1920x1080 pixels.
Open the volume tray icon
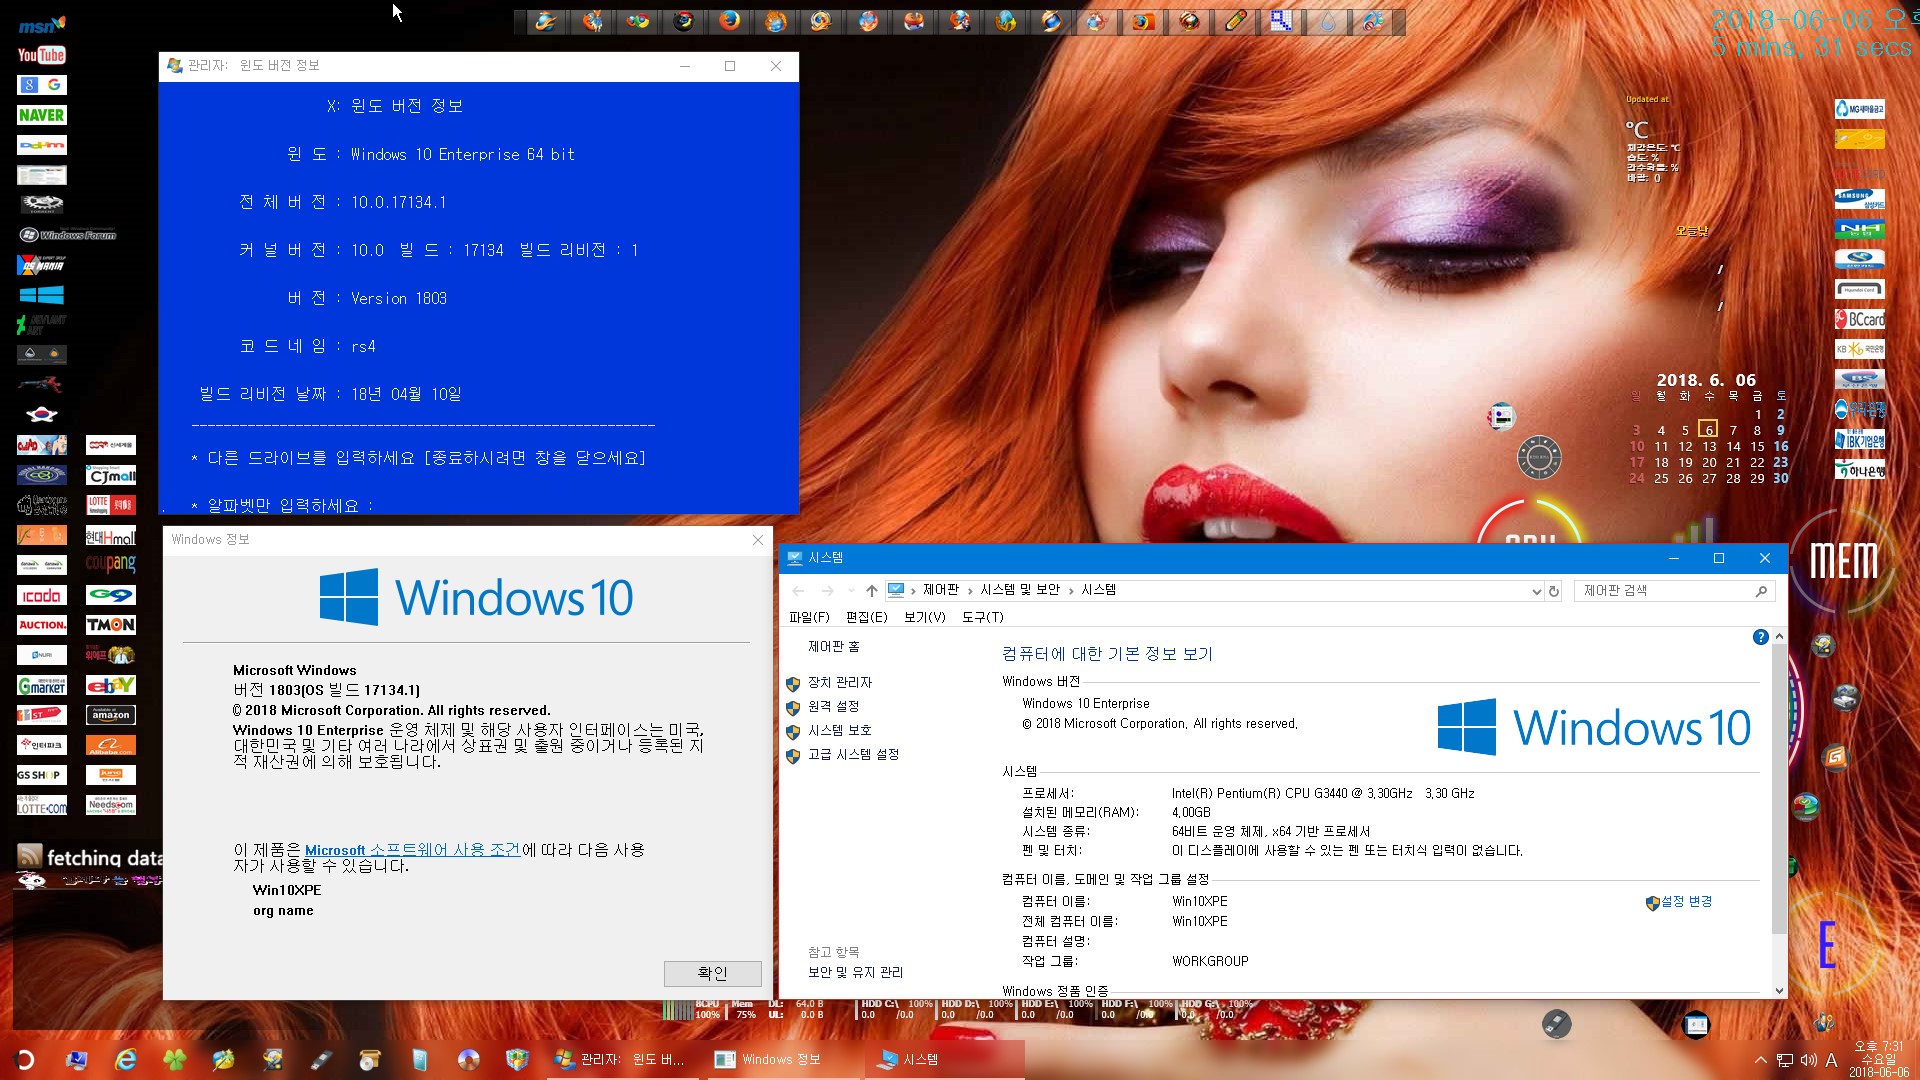(1808, 1060)
